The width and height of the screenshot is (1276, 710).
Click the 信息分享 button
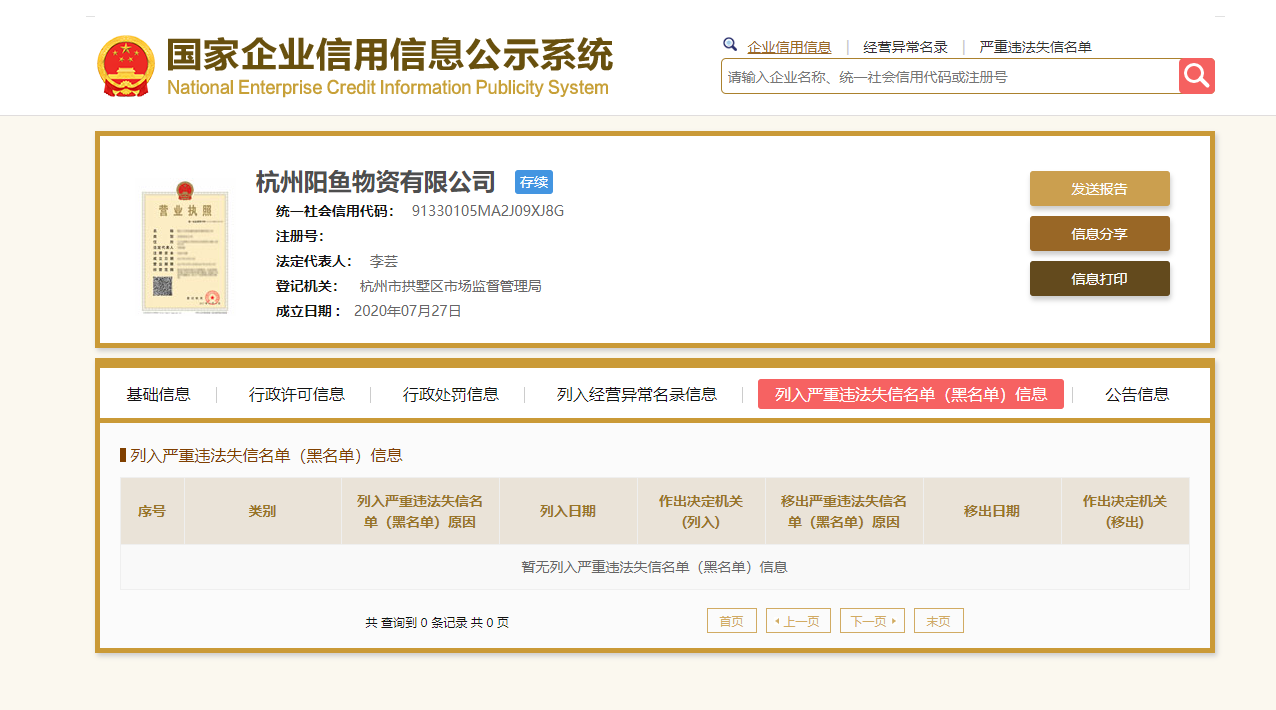click(1100, 234)
